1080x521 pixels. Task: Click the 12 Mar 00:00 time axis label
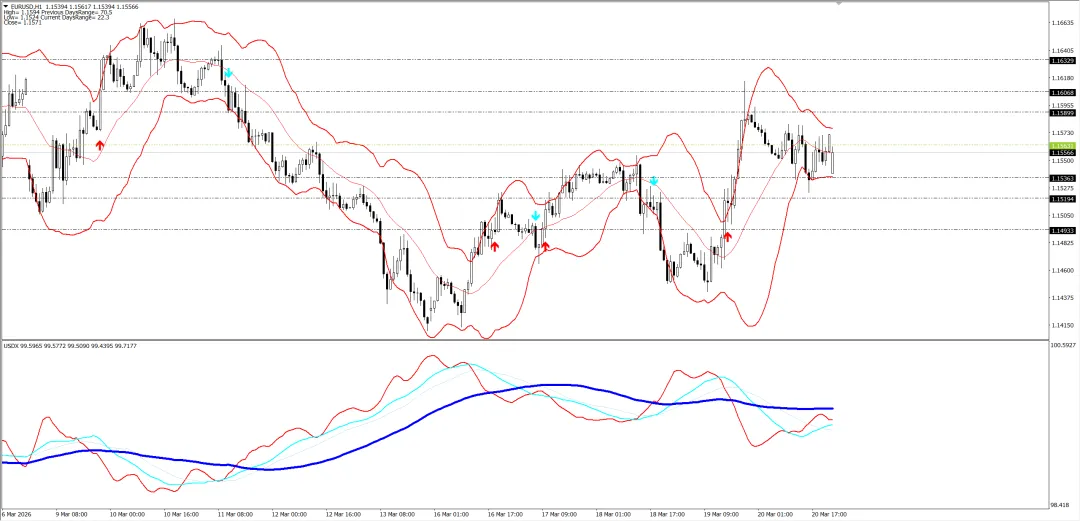click(289, 514)
